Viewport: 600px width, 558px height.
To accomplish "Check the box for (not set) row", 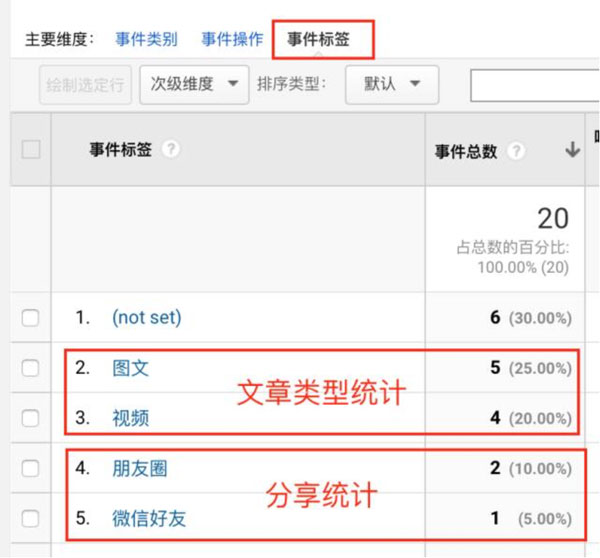I will [31, 318].
